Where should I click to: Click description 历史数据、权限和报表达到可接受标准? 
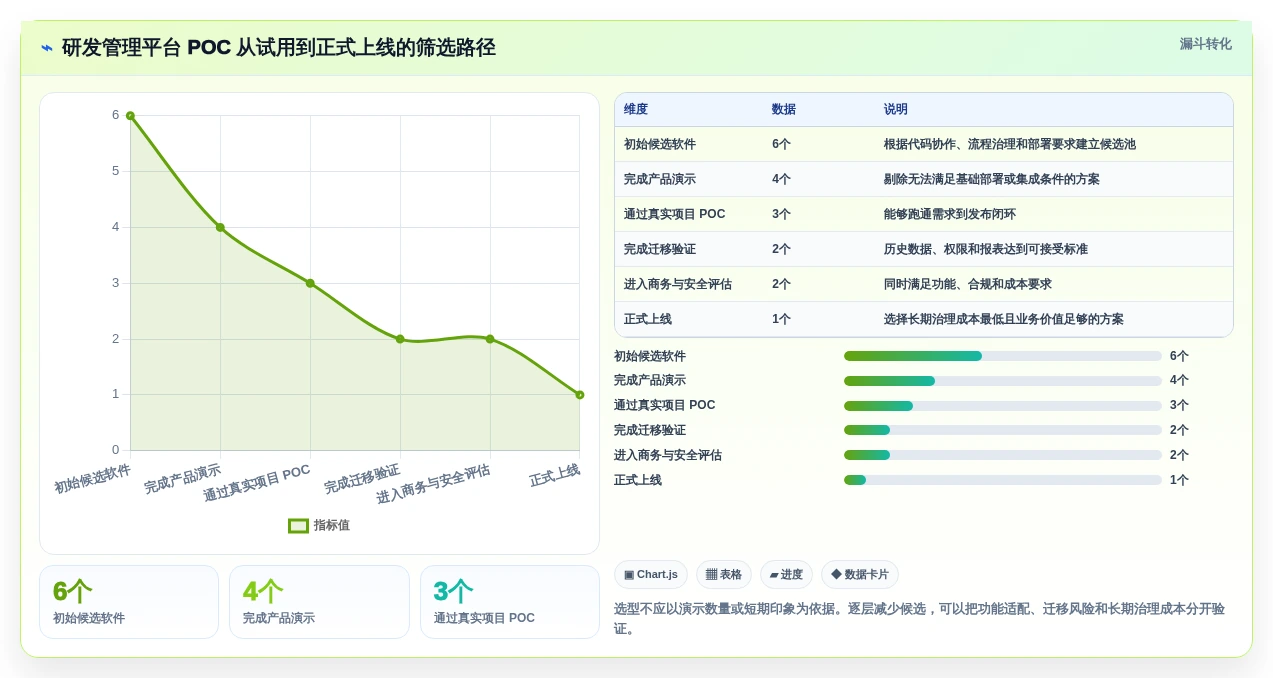986,249
